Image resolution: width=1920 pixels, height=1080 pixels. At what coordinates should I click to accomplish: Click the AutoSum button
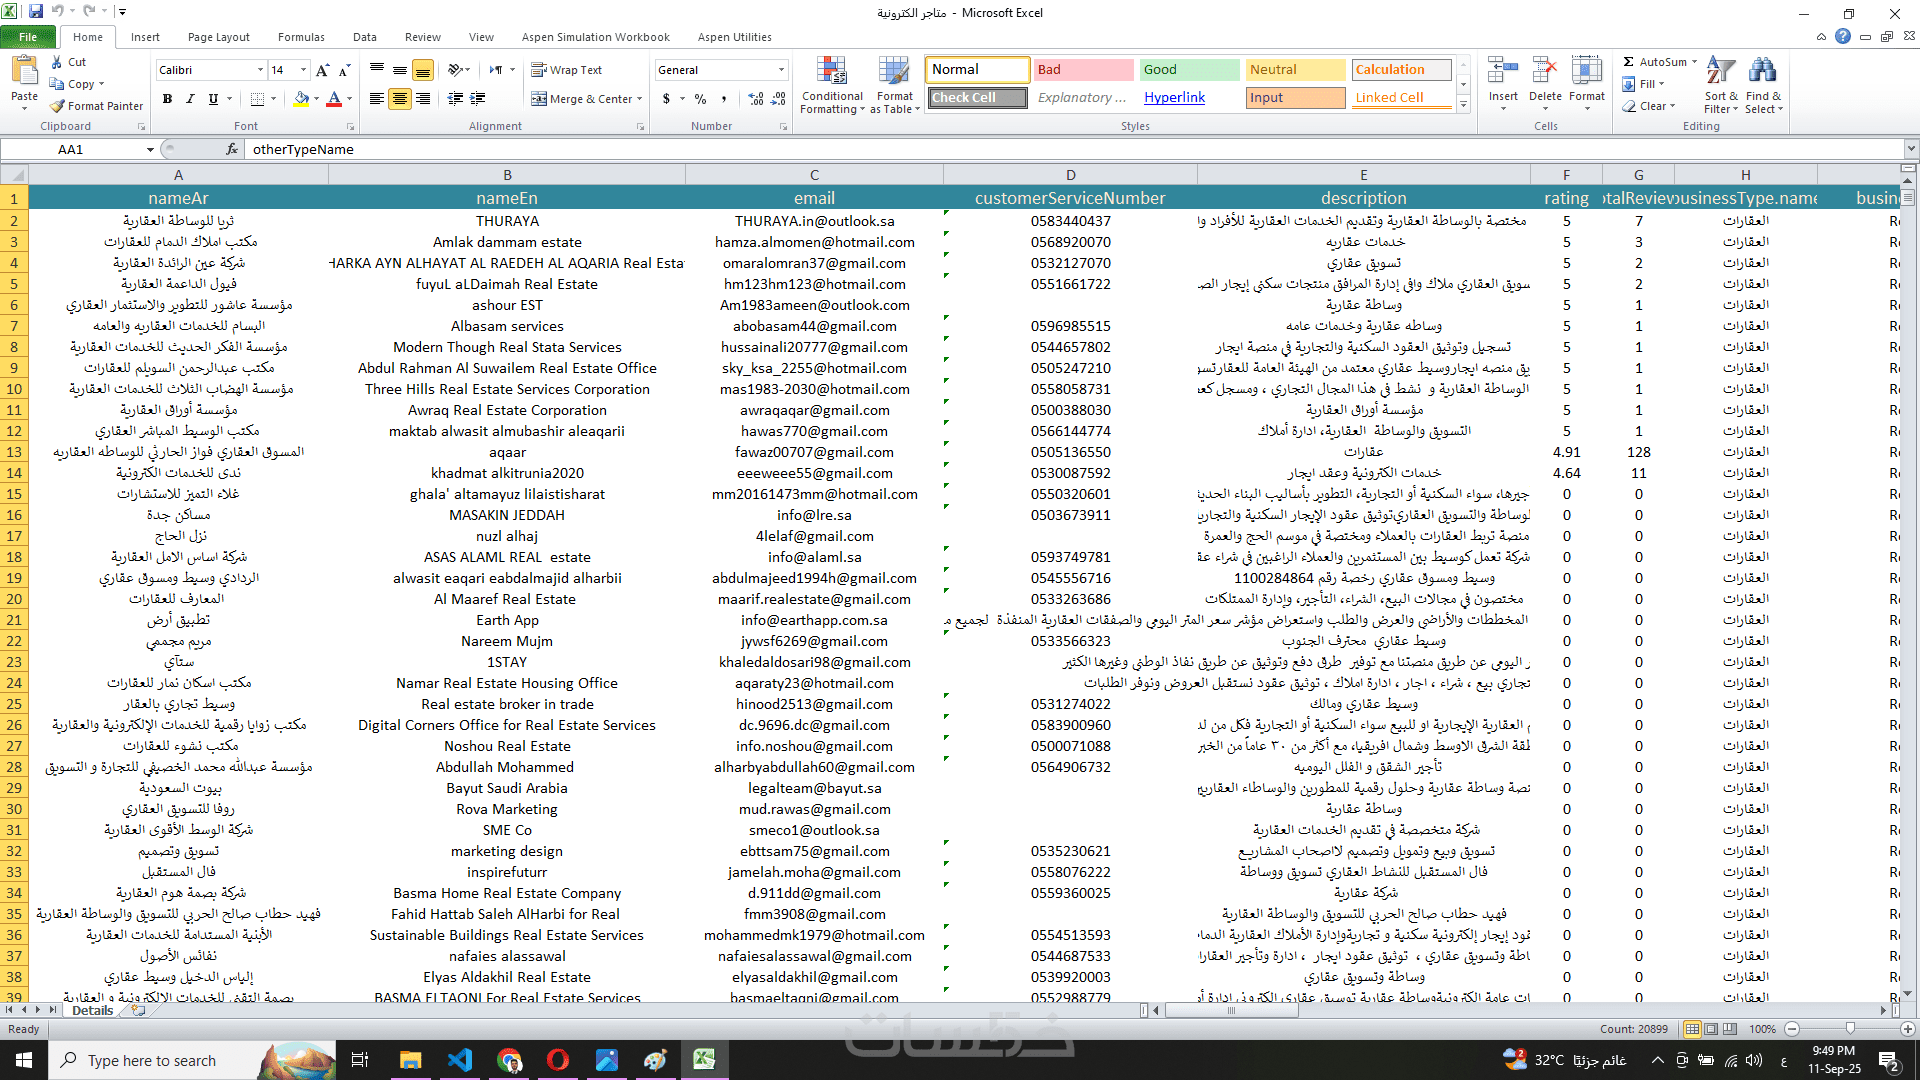tap(1660, 62)
